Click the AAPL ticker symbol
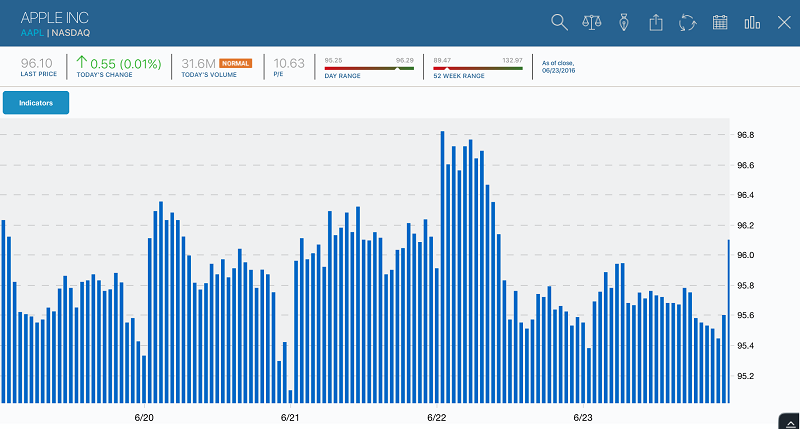 coord(32,33)
